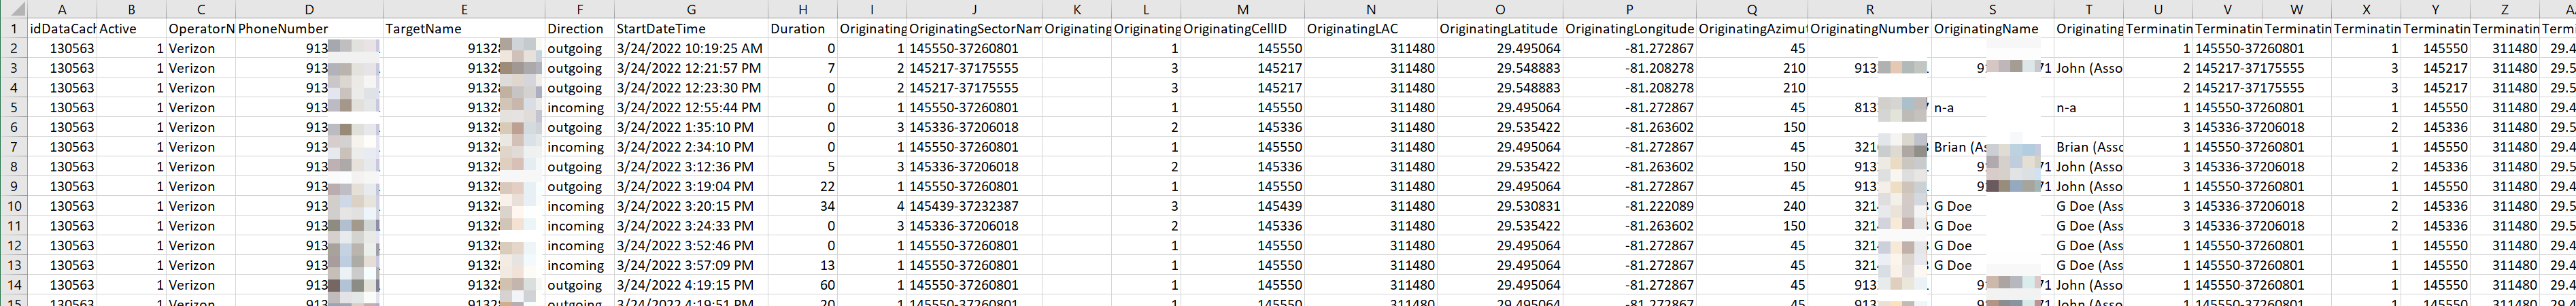Click the OriginatingLatitude header cell
The height and width of the screenshot is (306, 2576).
[x=1500, y=29]
